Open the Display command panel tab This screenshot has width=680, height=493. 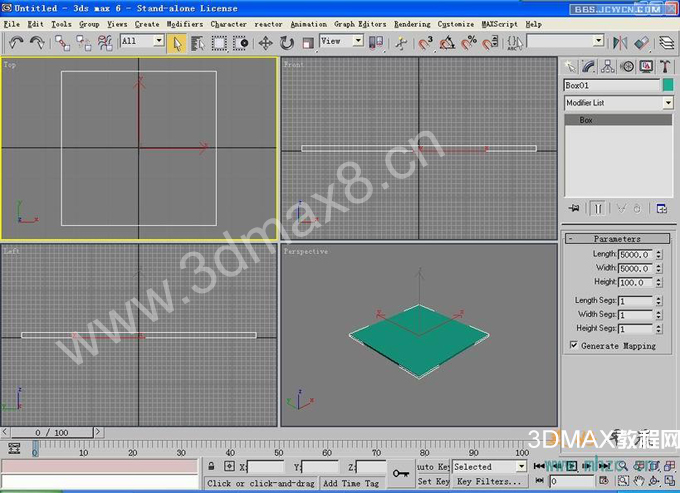coord(645,67)
